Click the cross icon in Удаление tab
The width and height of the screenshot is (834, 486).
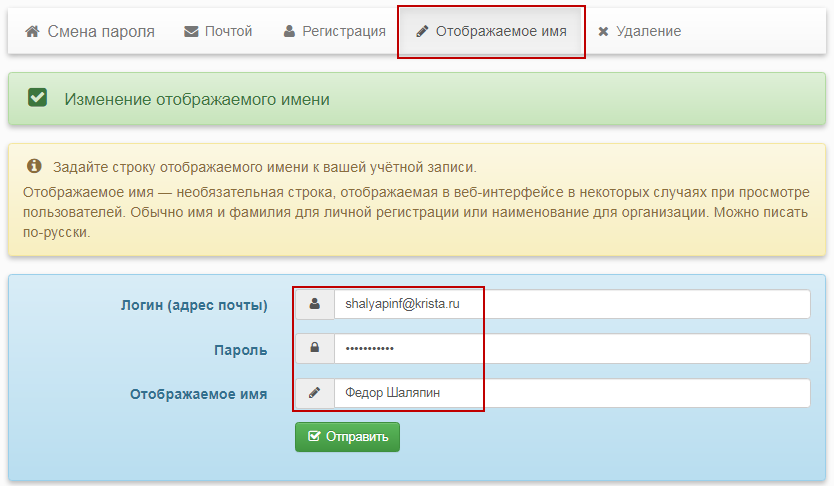pyautogui.click(x=603, y=32)
